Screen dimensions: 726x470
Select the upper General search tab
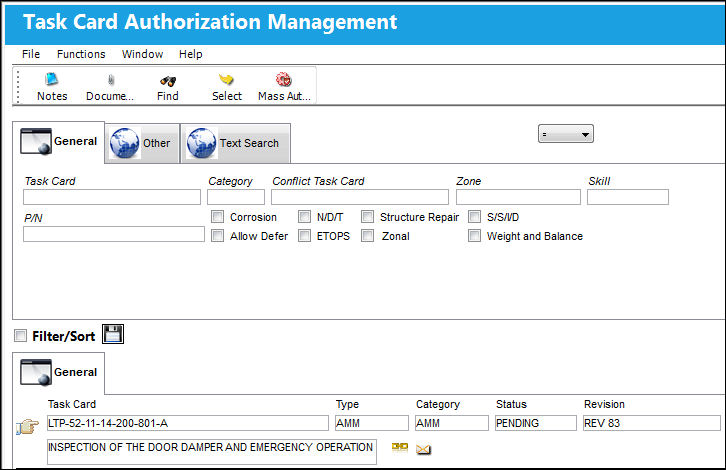point(59,142)
